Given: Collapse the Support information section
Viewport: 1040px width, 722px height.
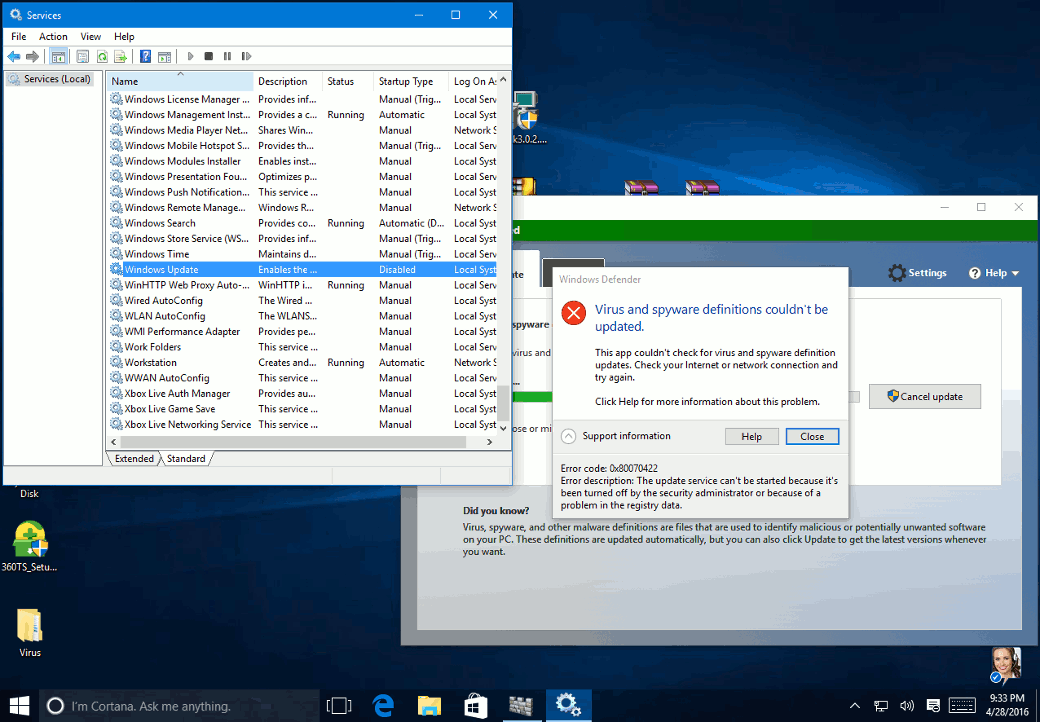Looking at the screenshot, I should pos(569,436).
